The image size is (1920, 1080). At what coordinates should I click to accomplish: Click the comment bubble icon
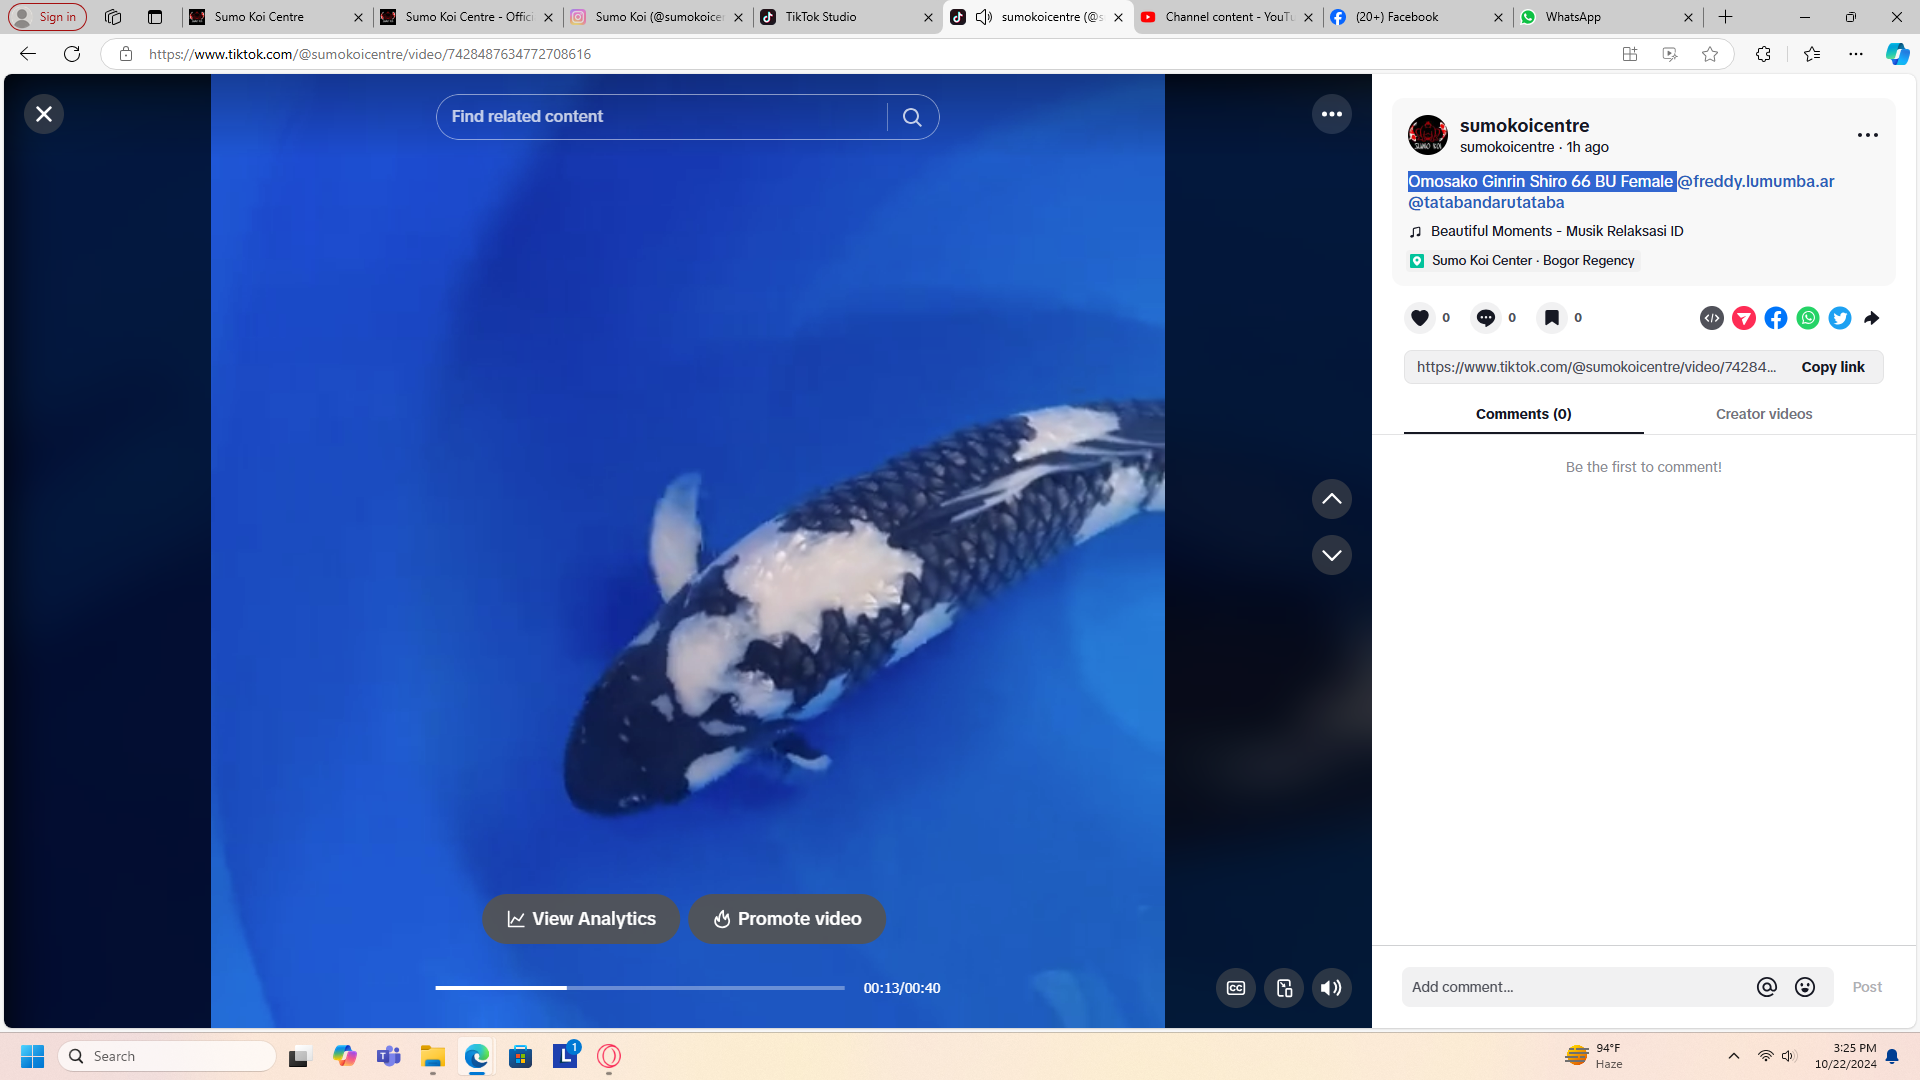(1486, 318)
